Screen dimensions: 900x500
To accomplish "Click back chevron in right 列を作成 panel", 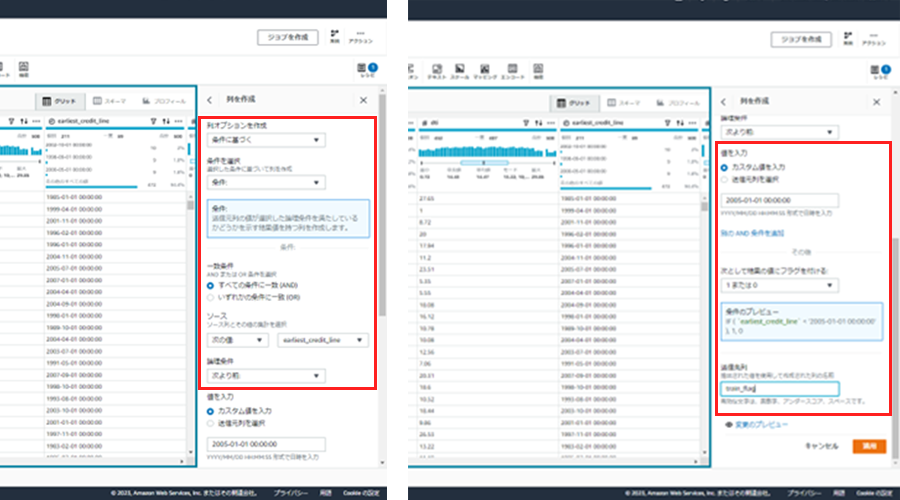I will pyautogui.click(x=723, y=102).
